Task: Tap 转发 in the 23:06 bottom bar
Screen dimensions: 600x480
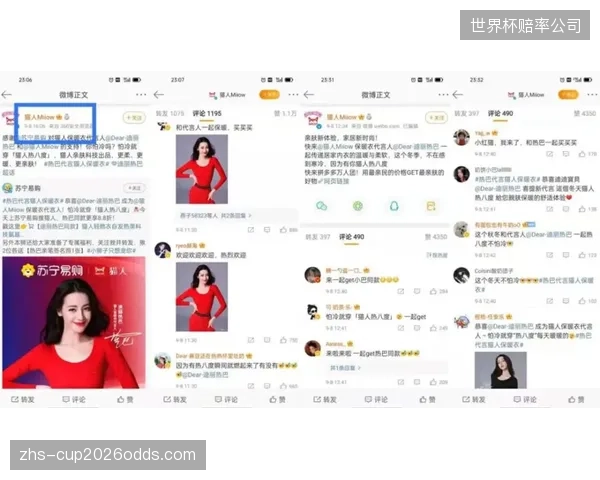Action: 23,399
